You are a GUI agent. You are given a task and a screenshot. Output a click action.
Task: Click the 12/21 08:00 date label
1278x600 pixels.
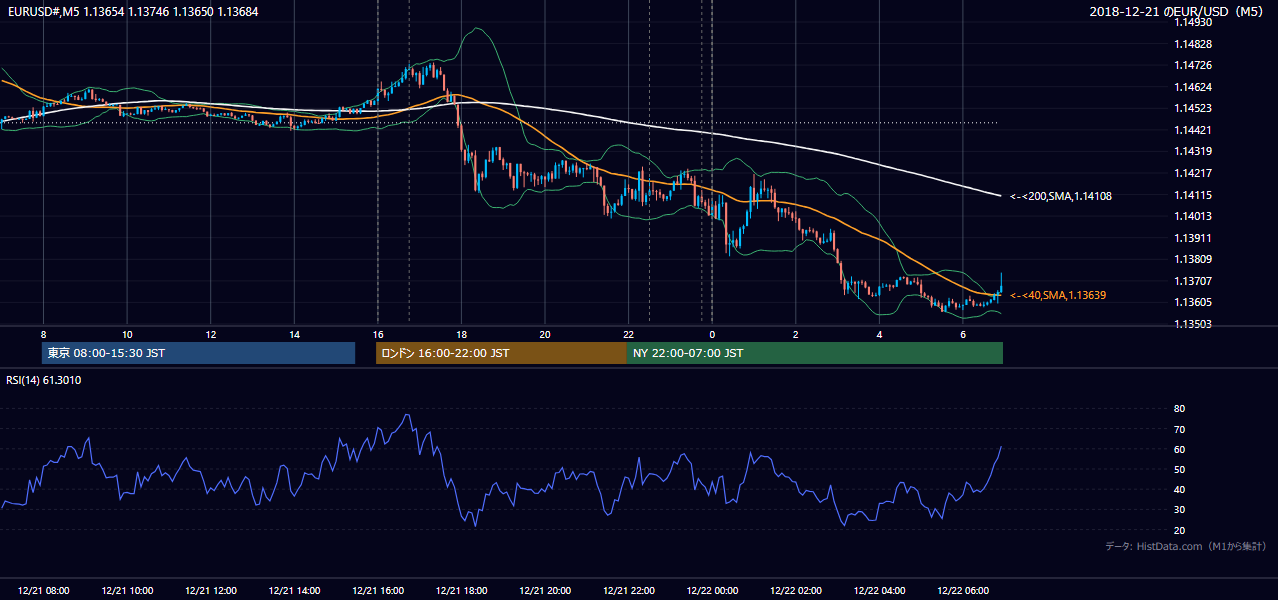point(44,591)
